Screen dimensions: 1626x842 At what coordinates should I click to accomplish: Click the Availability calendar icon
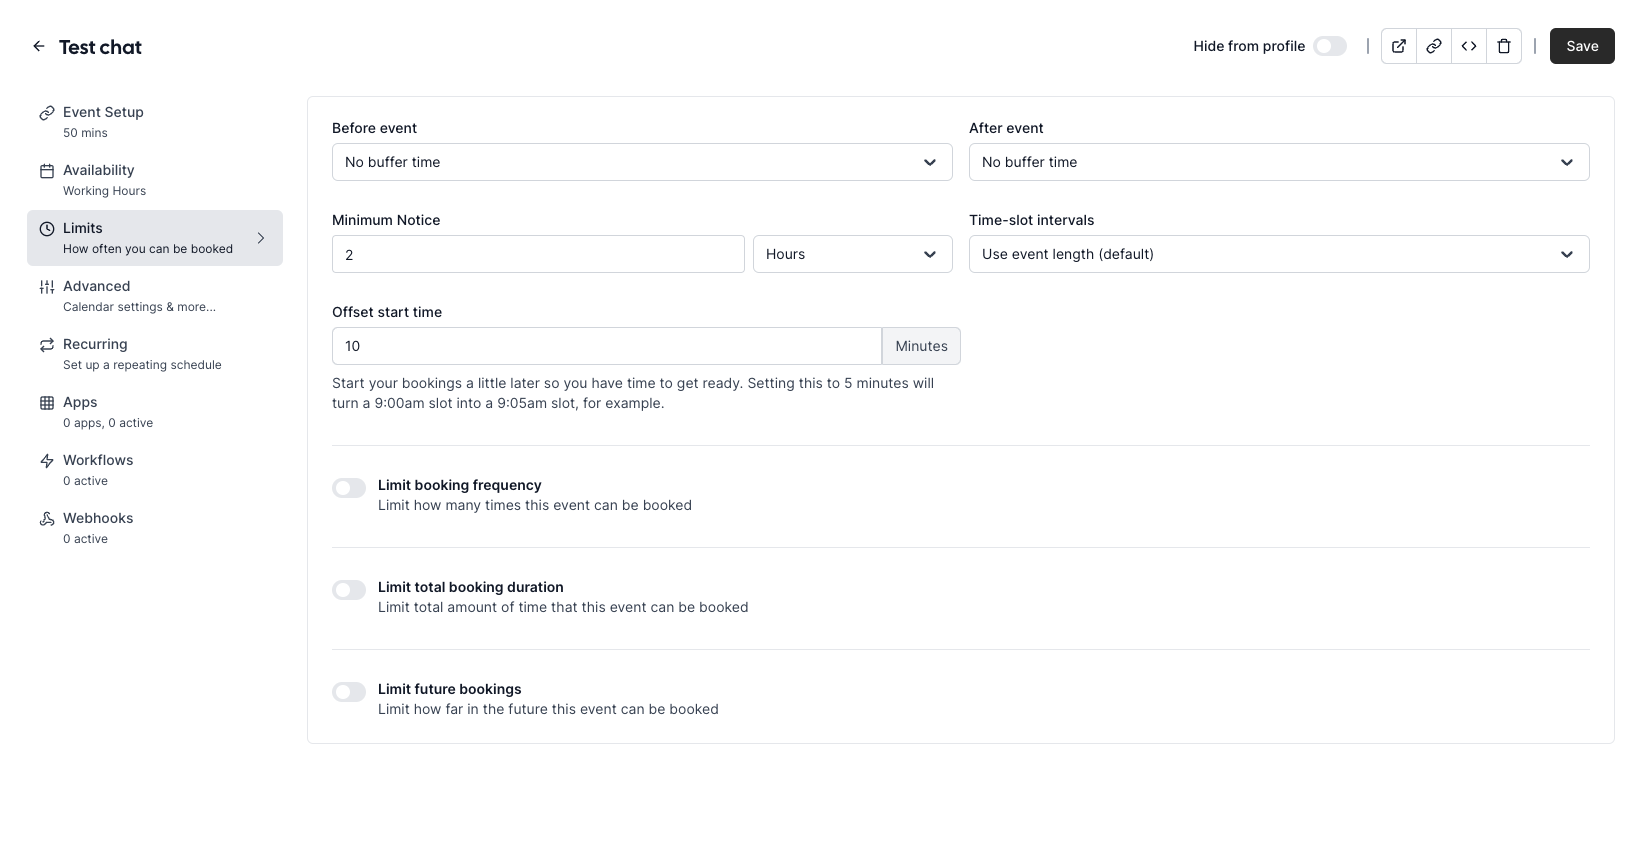point(47,171)
